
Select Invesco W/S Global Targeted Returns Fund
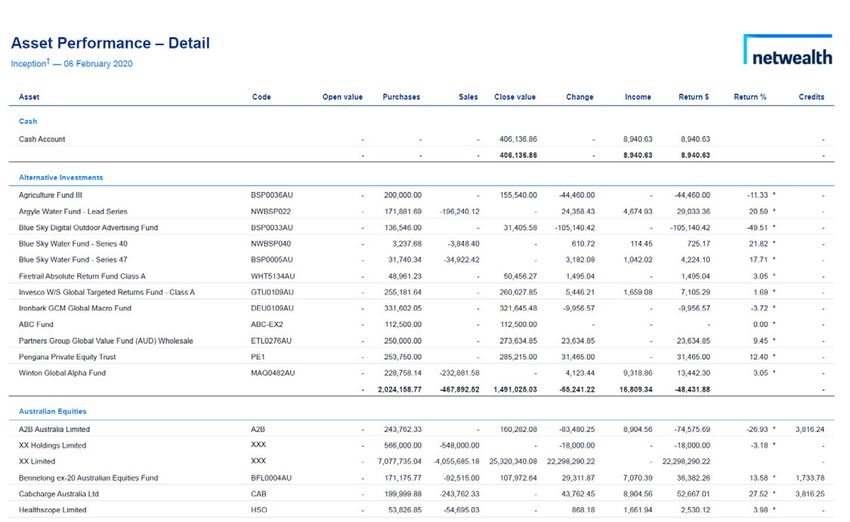click(106, 292)
